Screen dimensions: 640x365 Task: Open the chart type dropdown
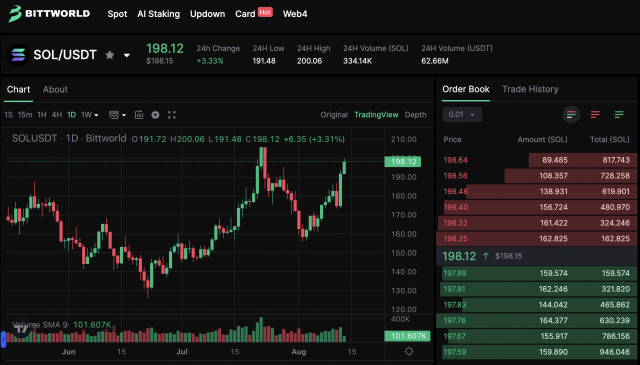pyautogui.click(x=118, y=115)
